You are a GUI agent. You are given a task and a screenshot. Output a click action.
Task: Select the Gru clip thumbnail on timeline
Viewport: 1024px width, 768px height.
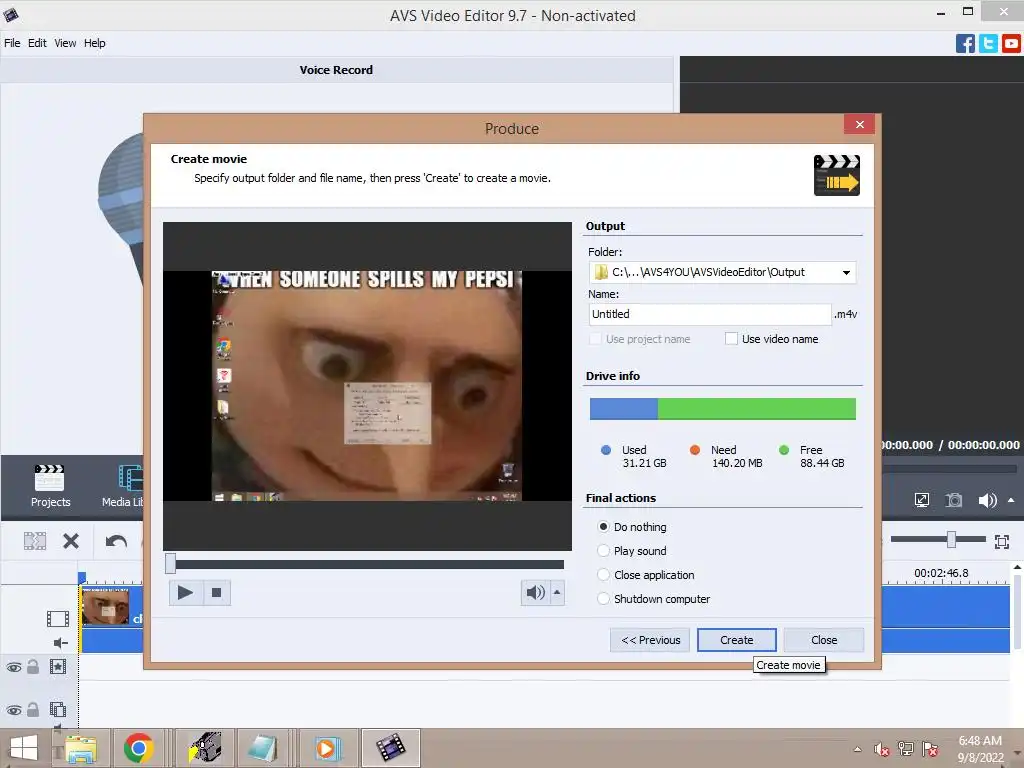(x=104, y=606)
